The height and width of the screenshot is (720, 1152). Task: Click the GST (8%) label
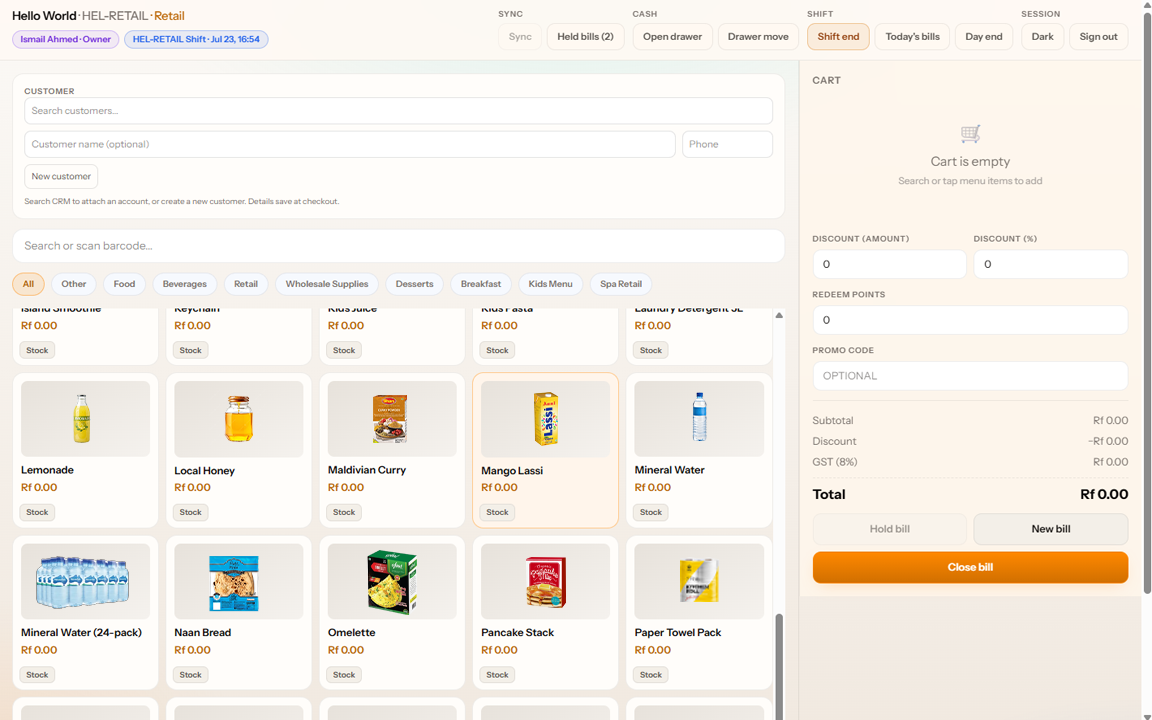tap(835, 462)
